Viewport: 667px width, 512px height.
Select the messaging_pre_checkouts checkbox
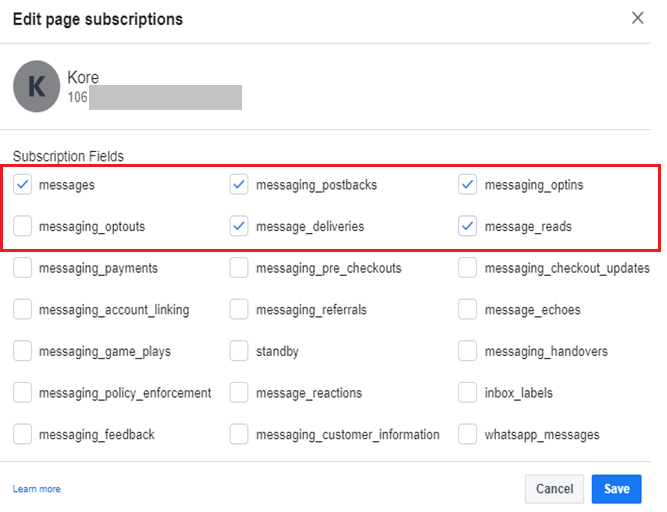click(x=239, y=268)
